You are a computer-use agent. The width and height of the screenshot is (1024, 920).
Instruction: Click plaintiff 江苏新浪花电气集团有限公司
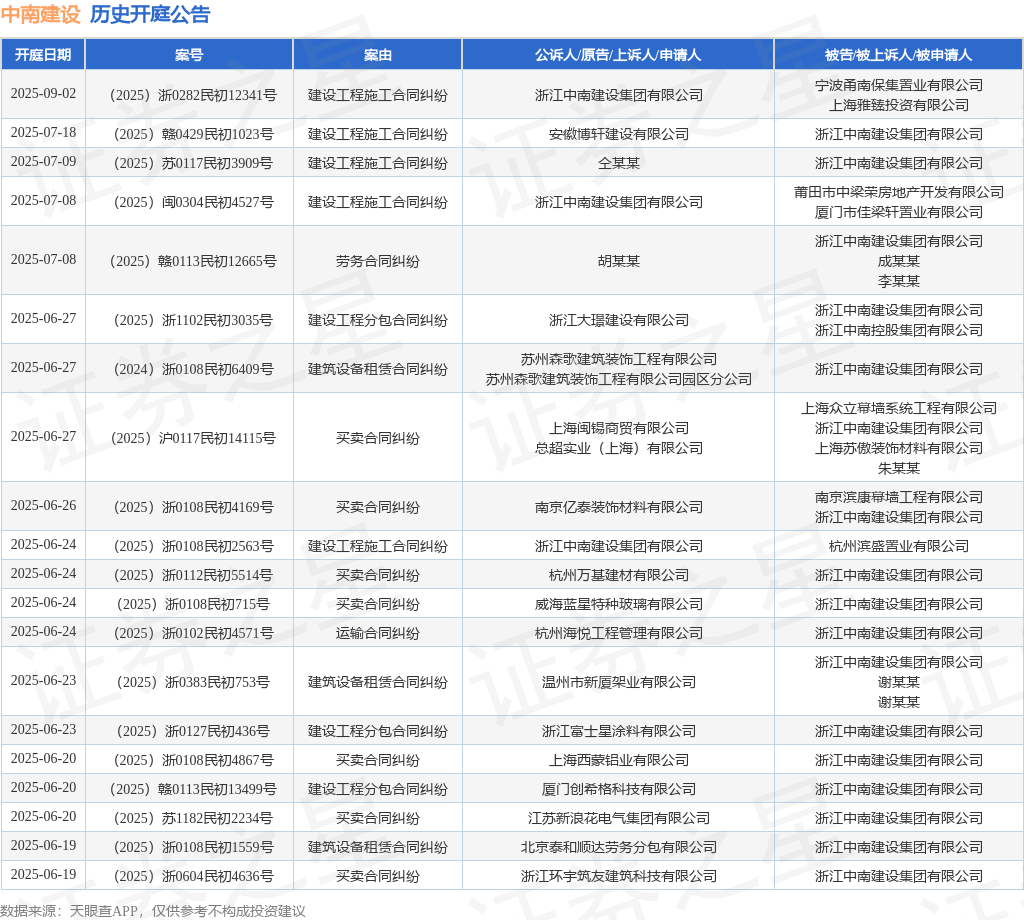[618, 819]
